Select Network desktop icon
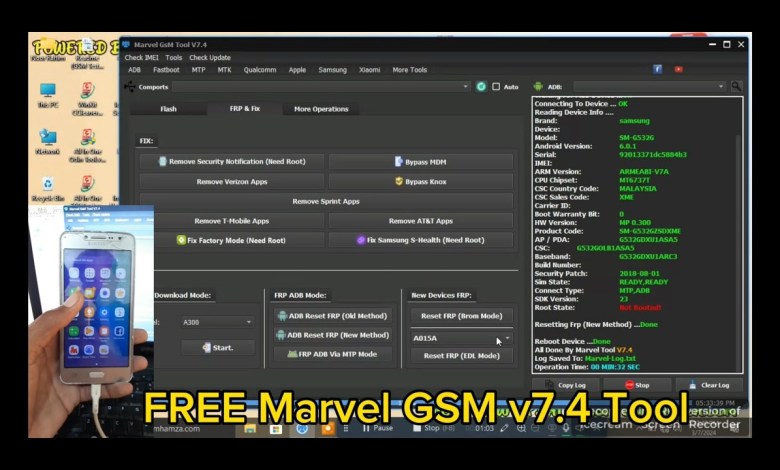This screenshot has height=470, width=780. [x=48, y=142]
